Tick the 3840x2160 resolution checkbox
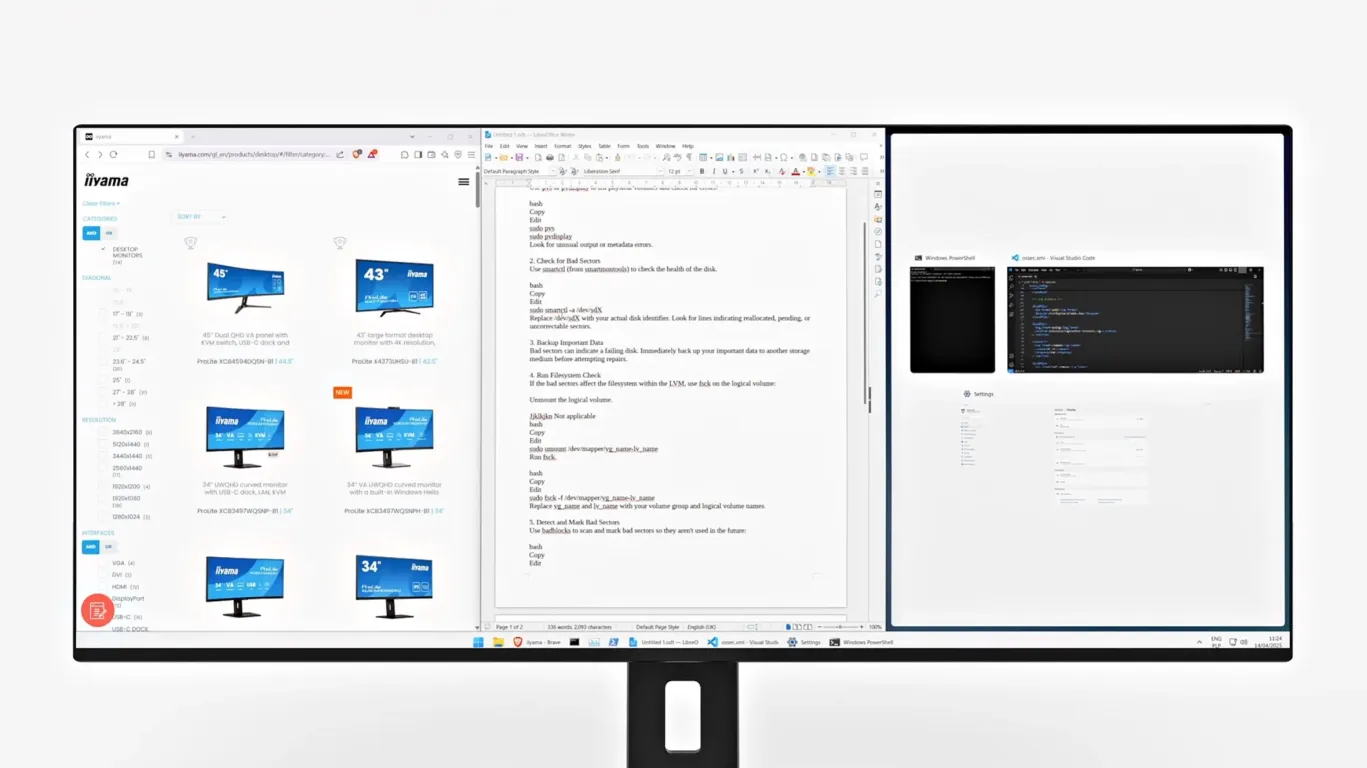The width and height of the screenshot is (1367, 768). 103,432
